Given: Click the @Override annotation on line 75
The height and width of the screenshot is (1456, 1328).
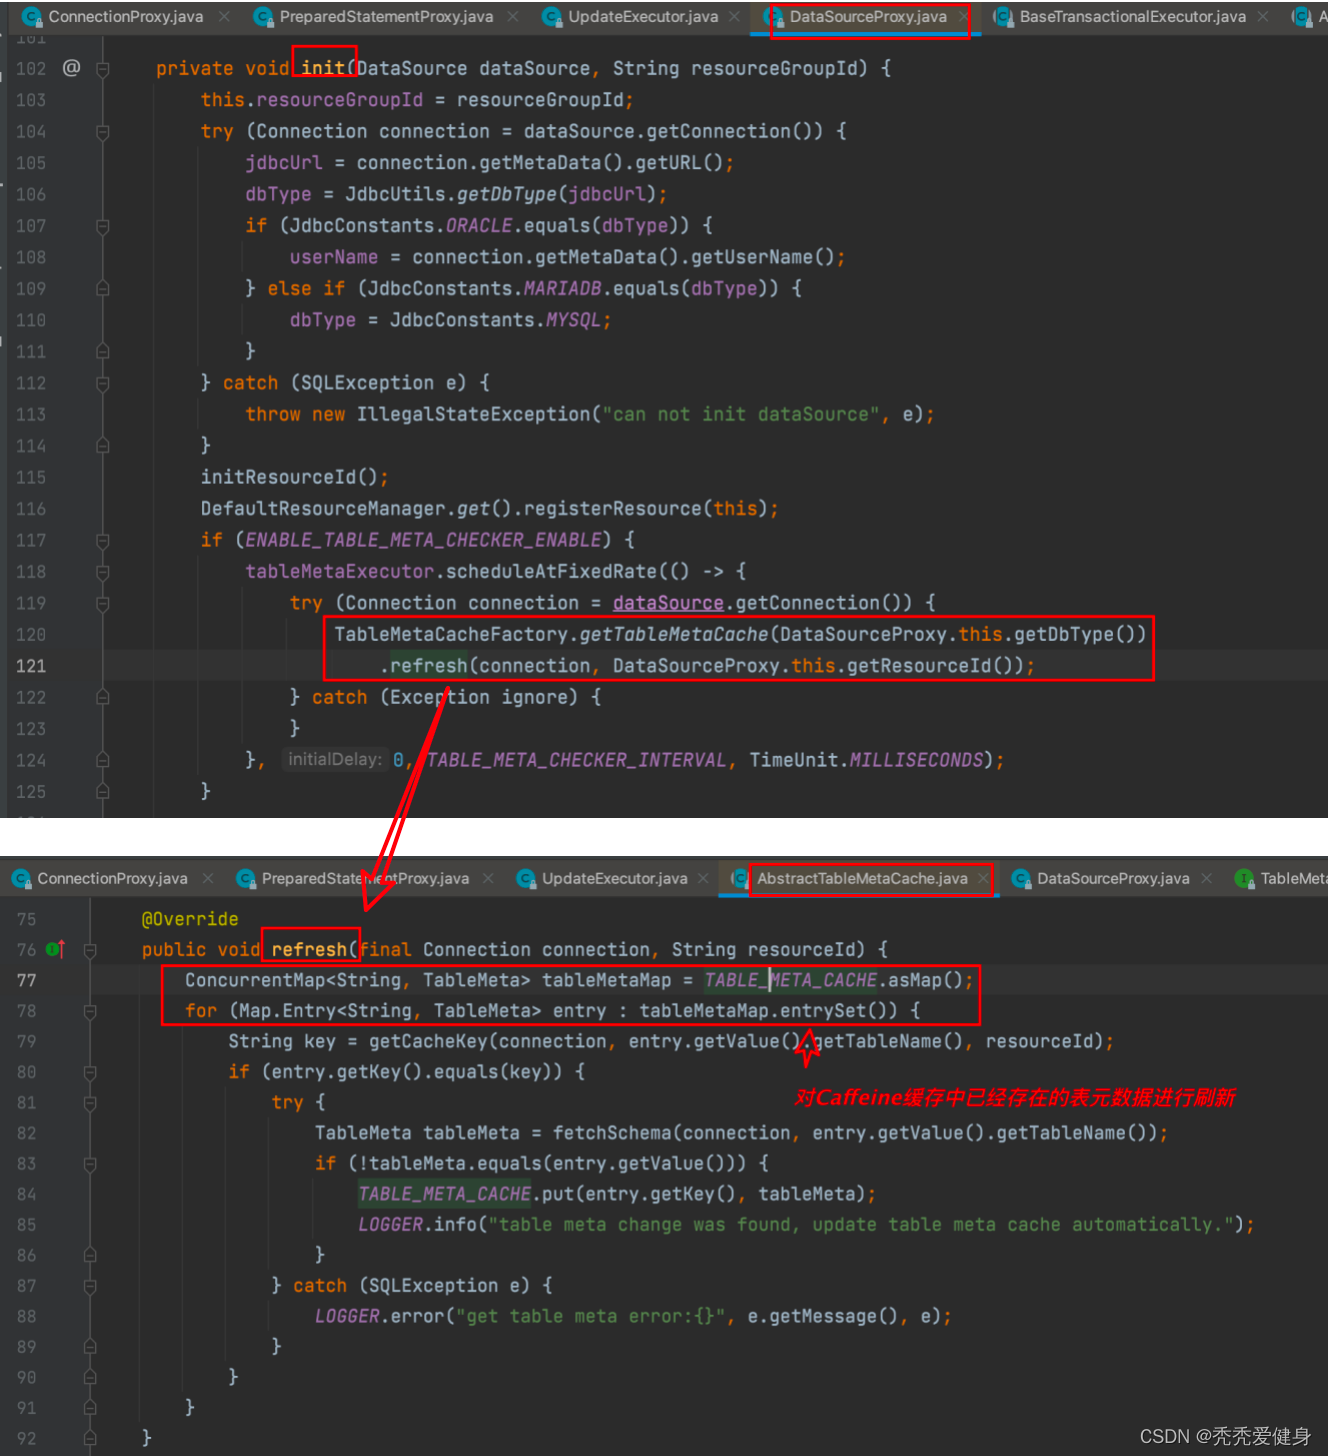Looking at the screenshot, I should [x=190, y=919].
